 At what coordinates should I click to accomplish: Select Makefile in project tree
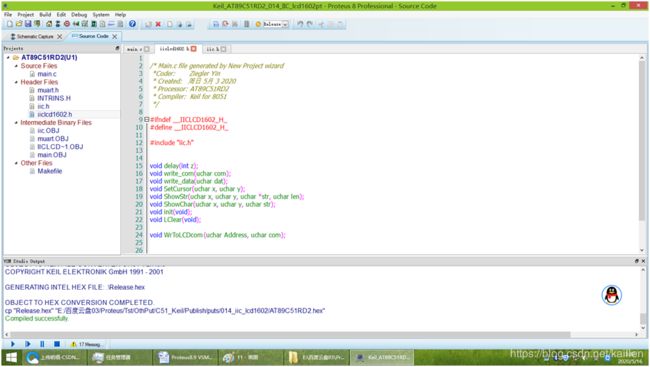(50, 171)
